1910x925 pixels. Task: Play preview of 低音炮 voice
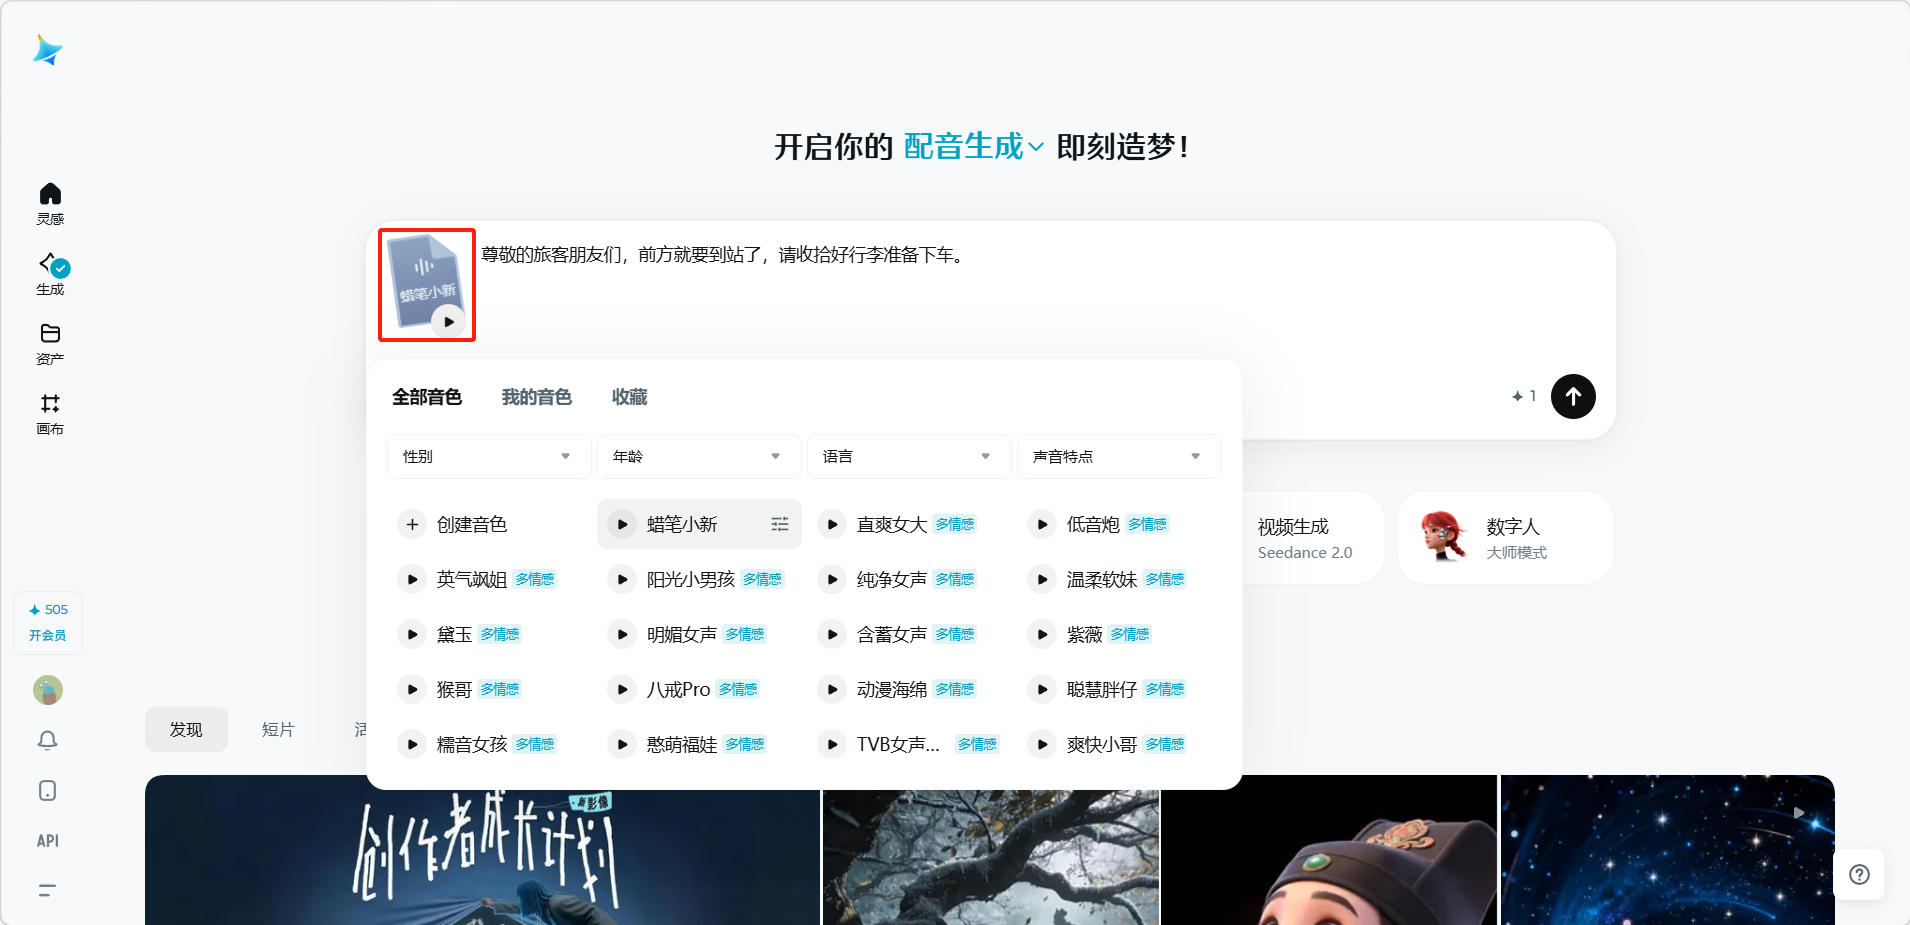point(1042,524)
